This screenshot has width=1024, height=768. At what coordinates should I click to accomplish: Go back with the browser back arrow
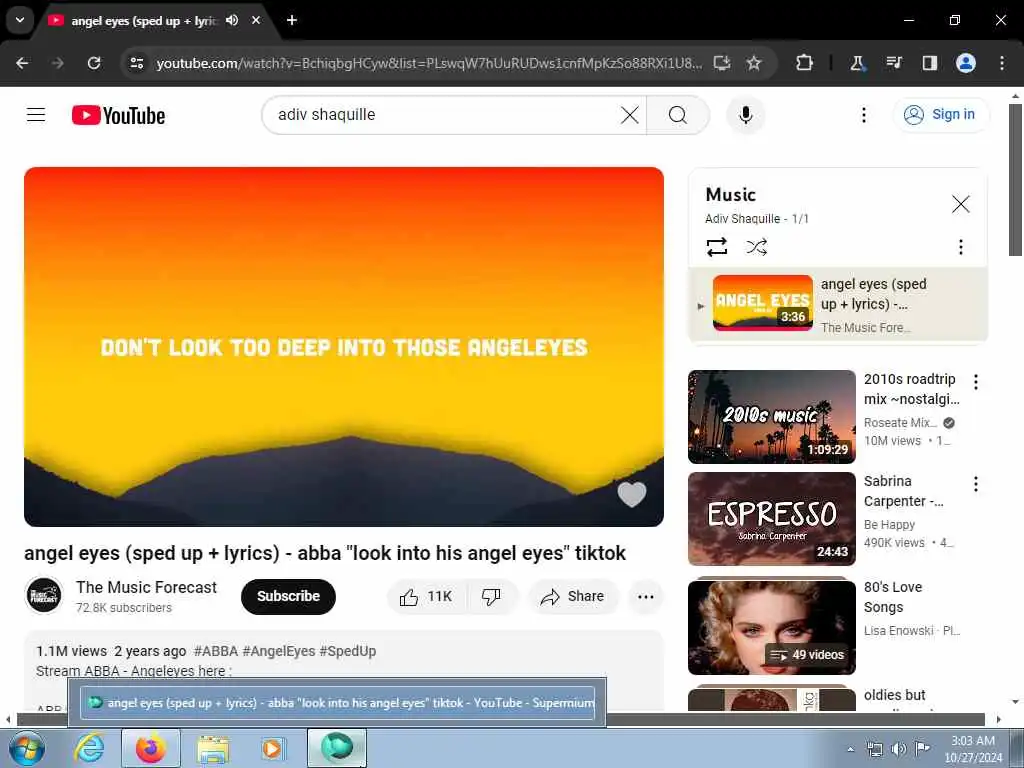click(x=22, y=63)
